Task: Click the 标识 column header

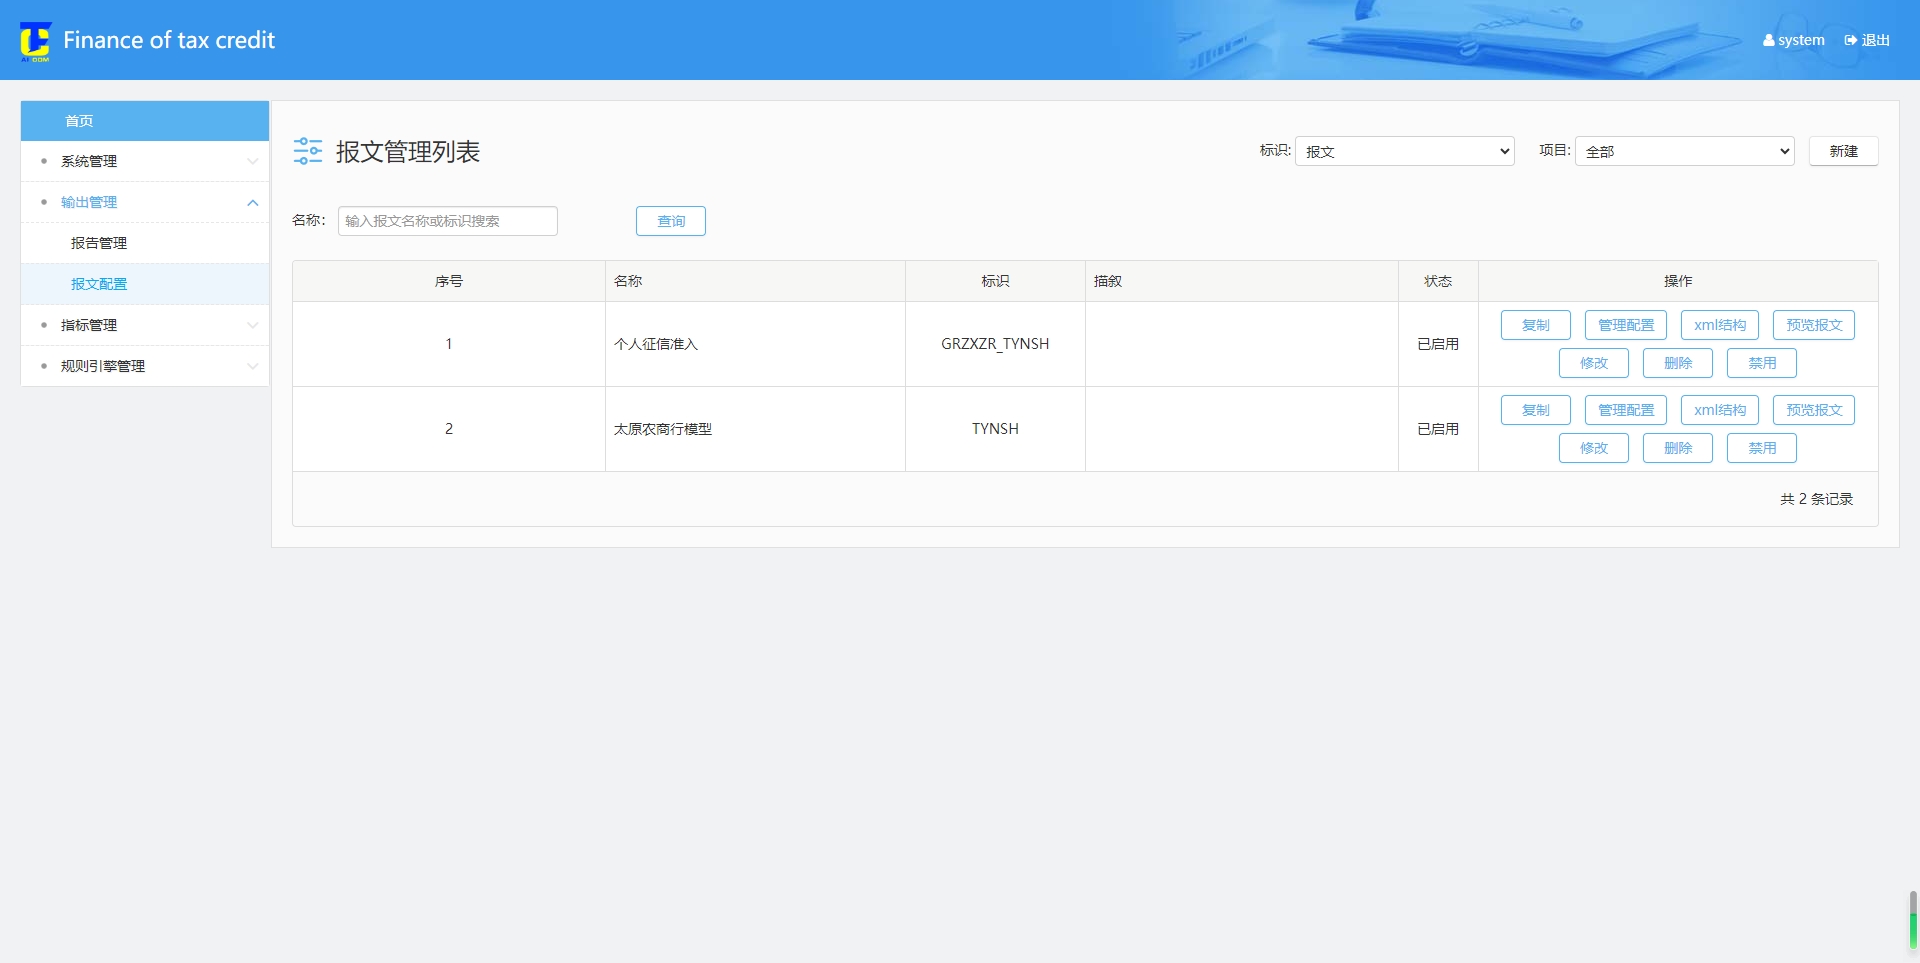Action: click(x=995, y=281)
